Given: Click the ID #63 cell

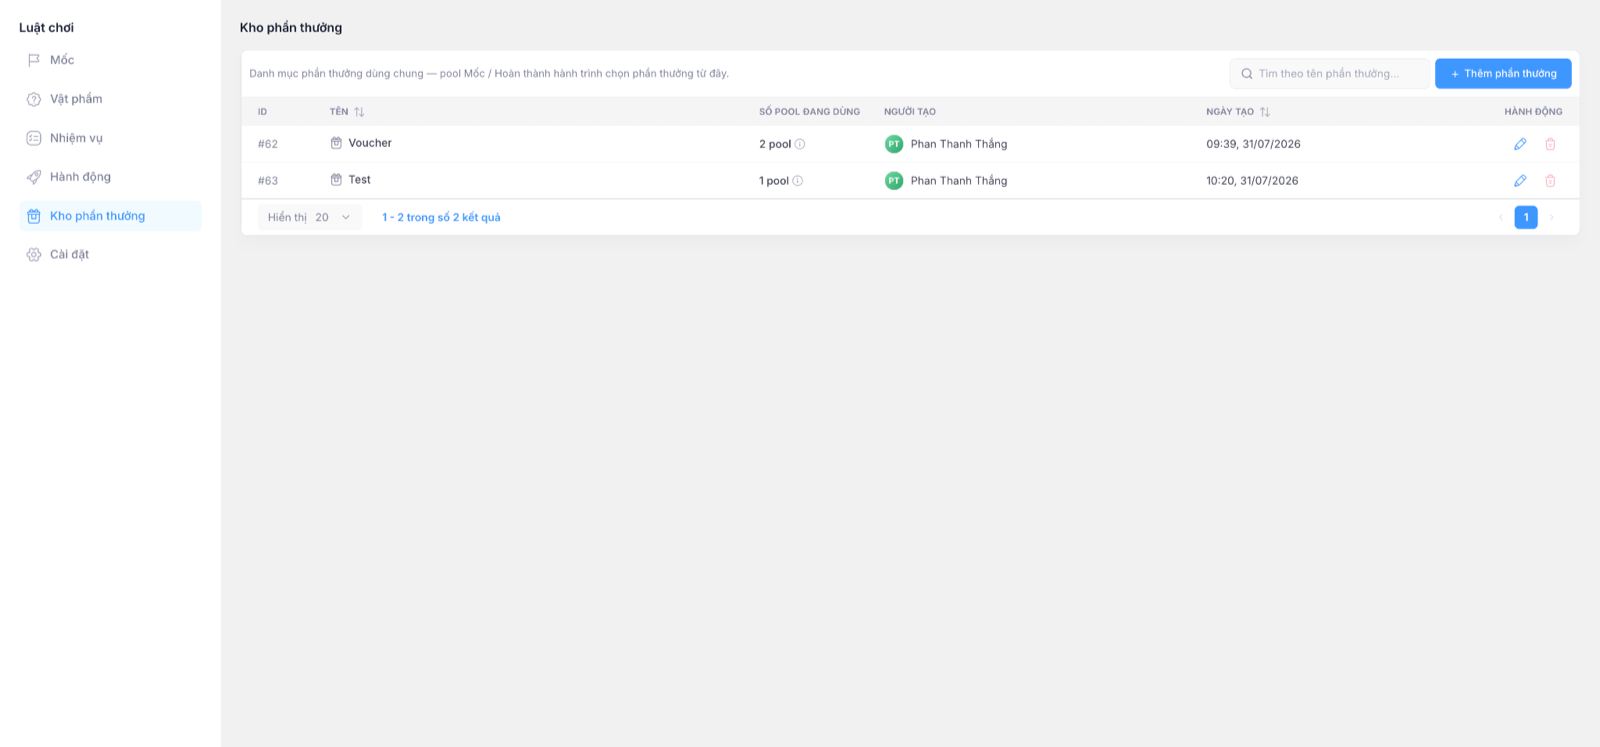Looking at the screenshot, I should pos(268,181).
